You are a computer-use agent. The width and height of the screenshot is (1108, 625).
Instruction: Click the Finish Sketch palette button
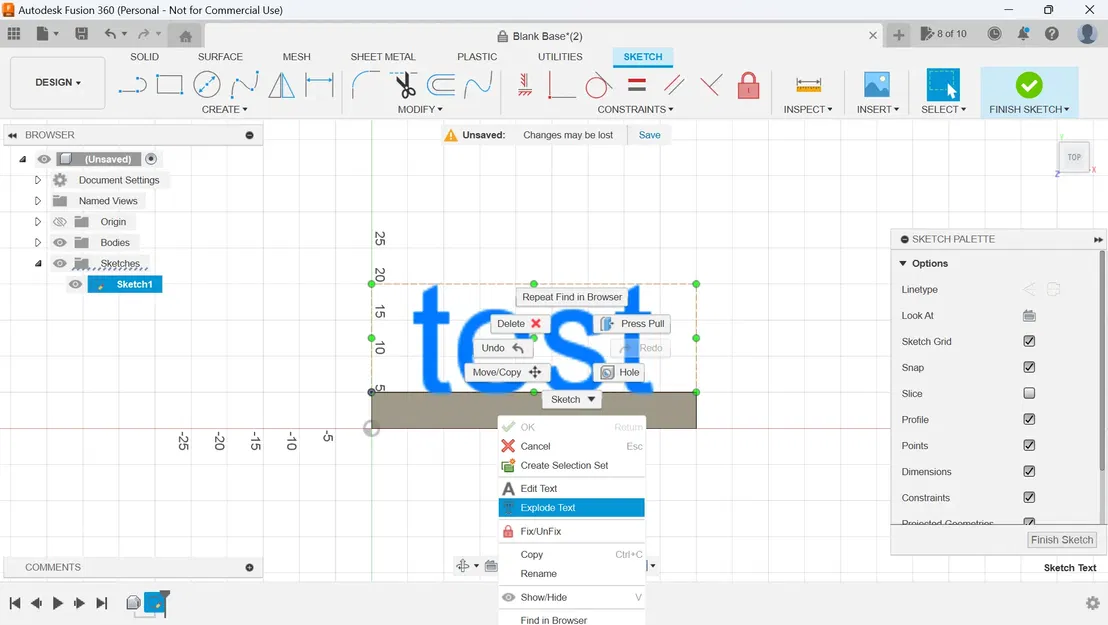[1061, 539]
